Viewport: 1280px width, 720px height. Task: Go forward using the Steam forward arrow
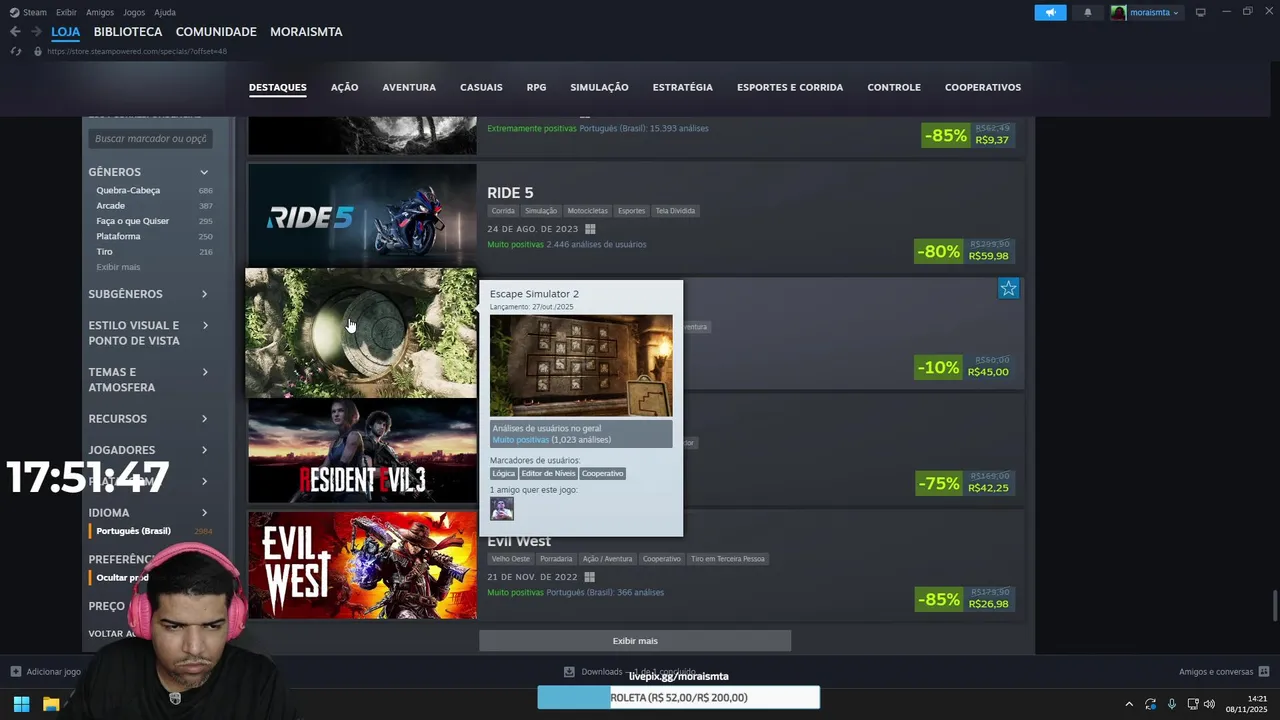click(35, 32)
